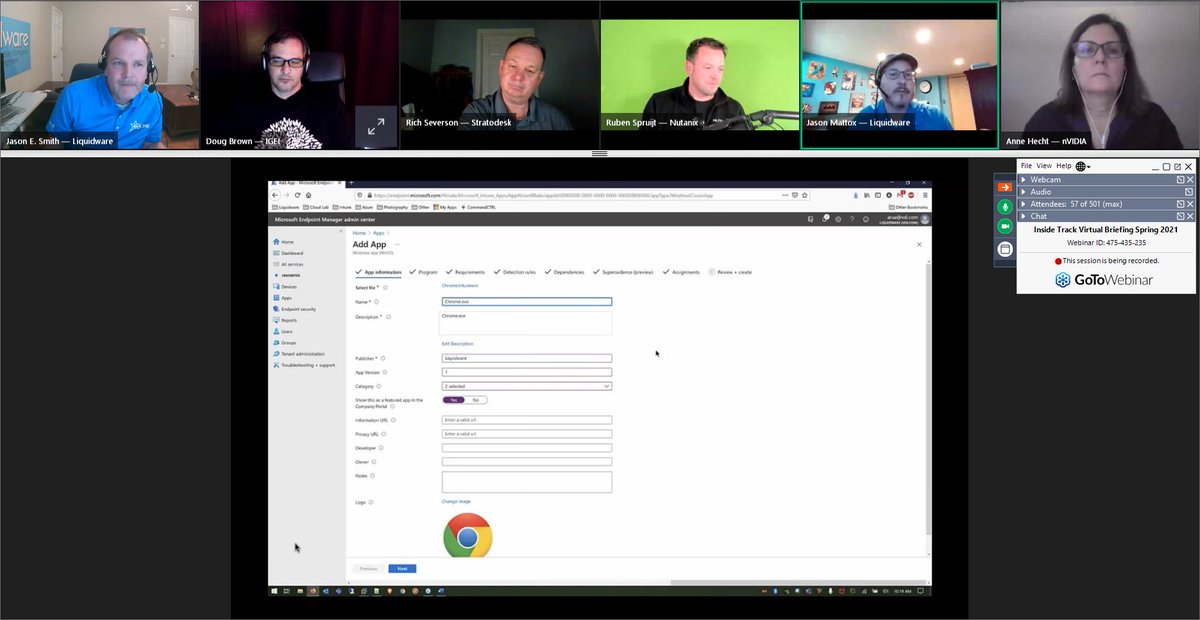
Task: Switch to the Program wizard tab
Action: click(x=424, y=272)
